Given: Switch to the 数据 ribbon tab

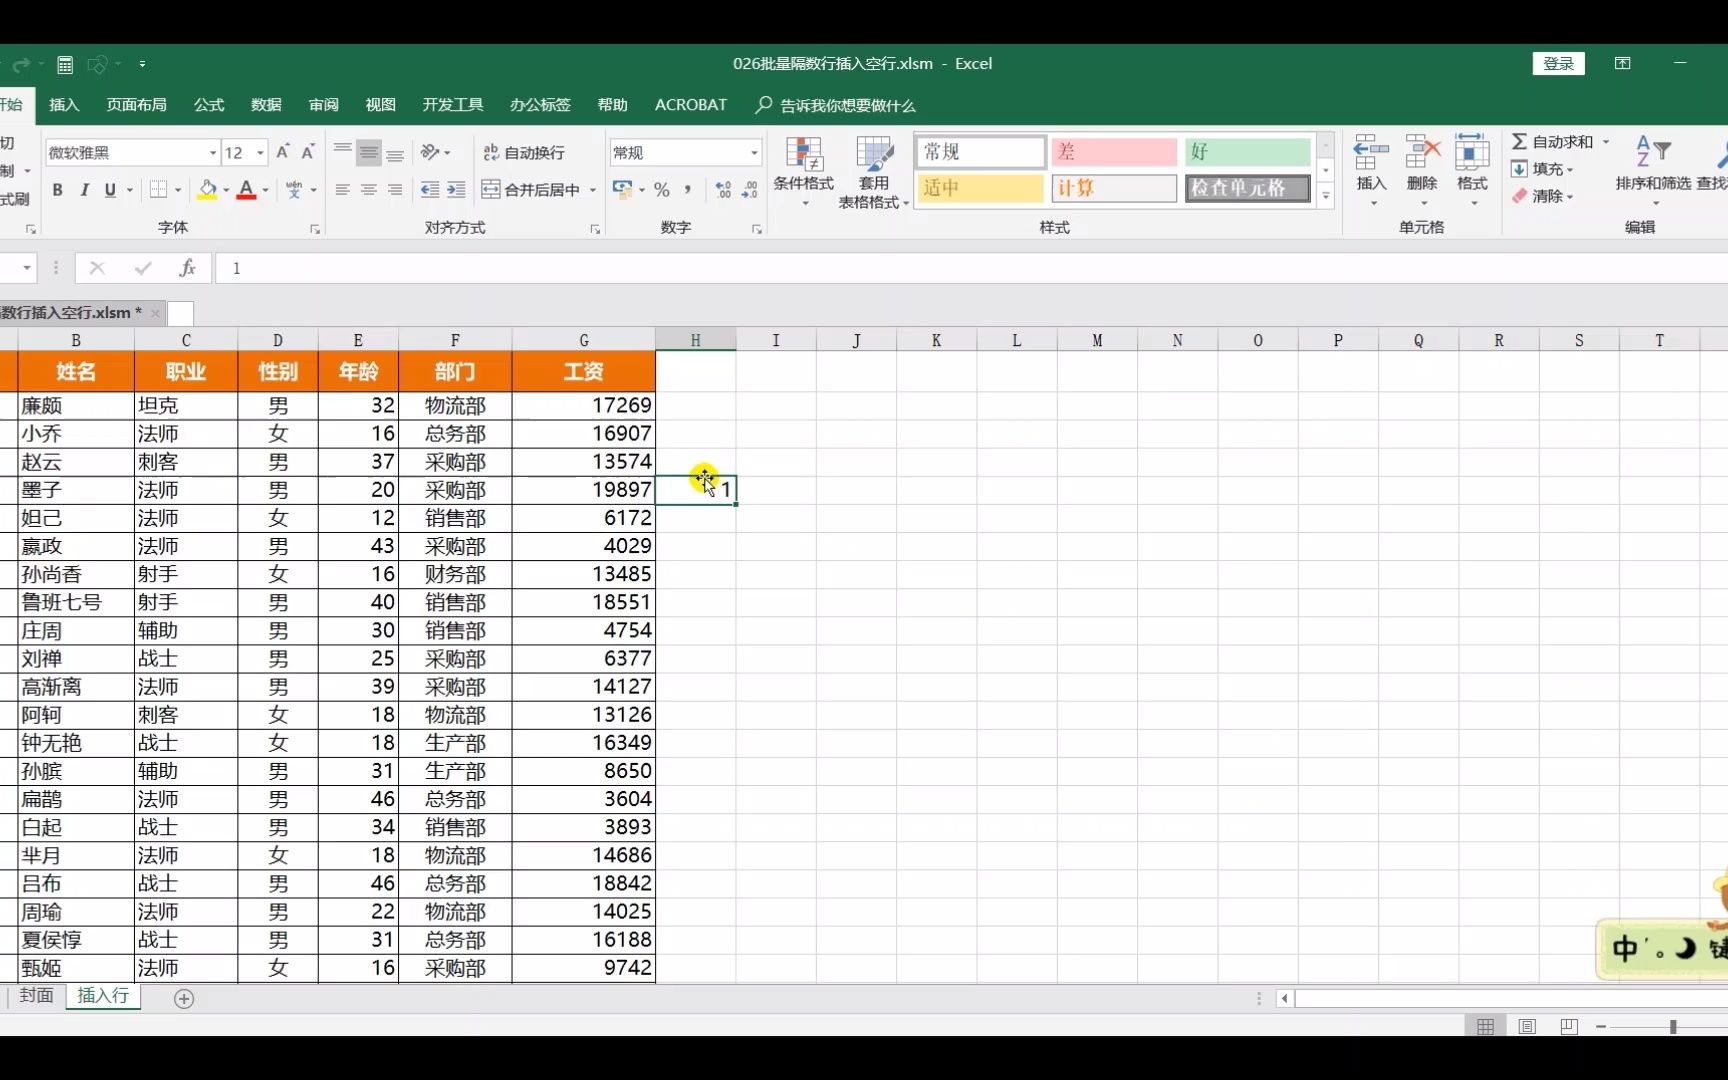Looking at the screenshot, I should click(x=265, y=104).
